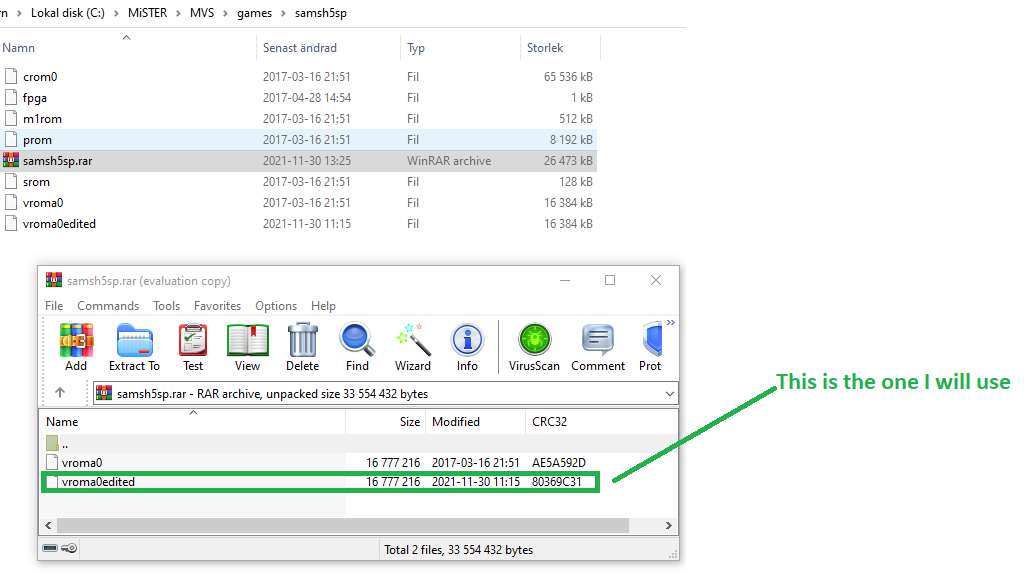1033x578 pixels.
Task: Expand the archive path dropdown
Action: click(669, 393)
